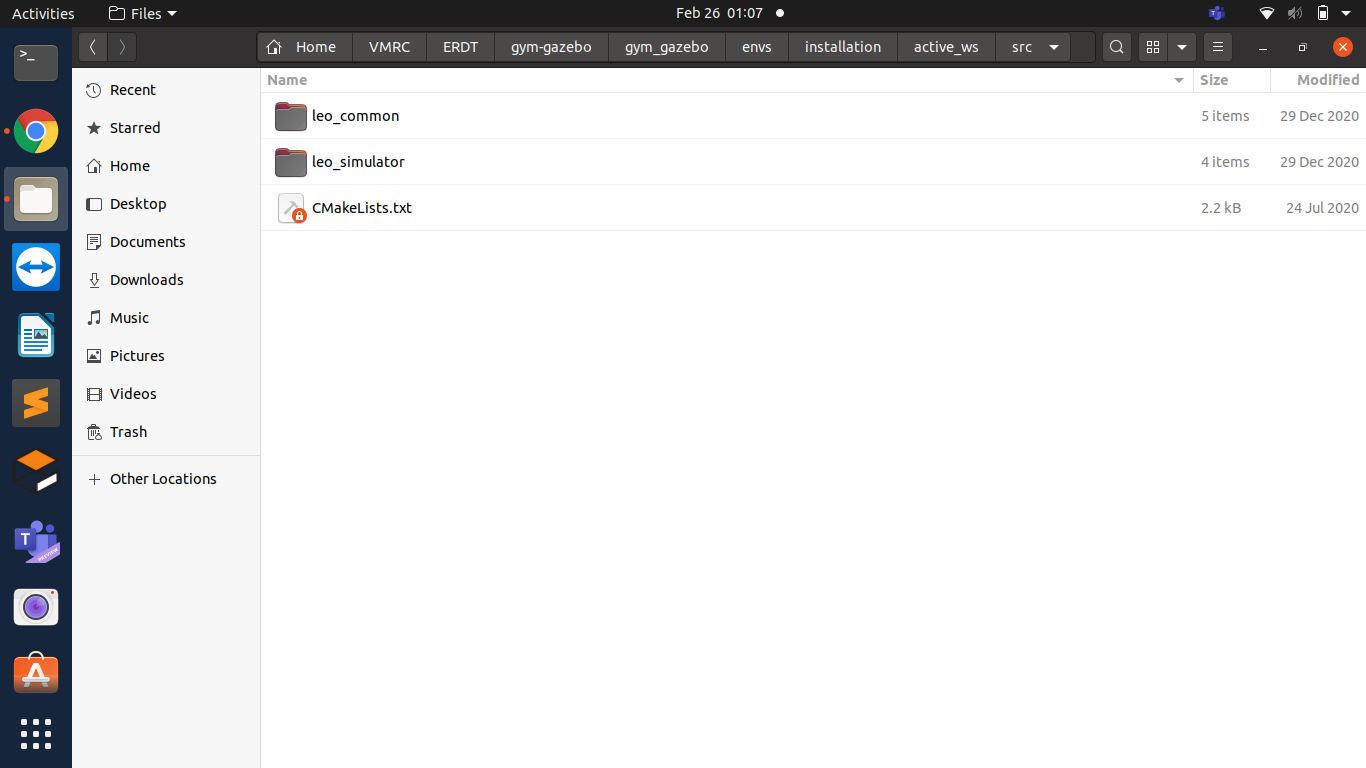The height and width of the screenshot is (768, 1366).
Task: Click "2.2 kB" size for CMakeLists.txt
Action: point(1221,208)
